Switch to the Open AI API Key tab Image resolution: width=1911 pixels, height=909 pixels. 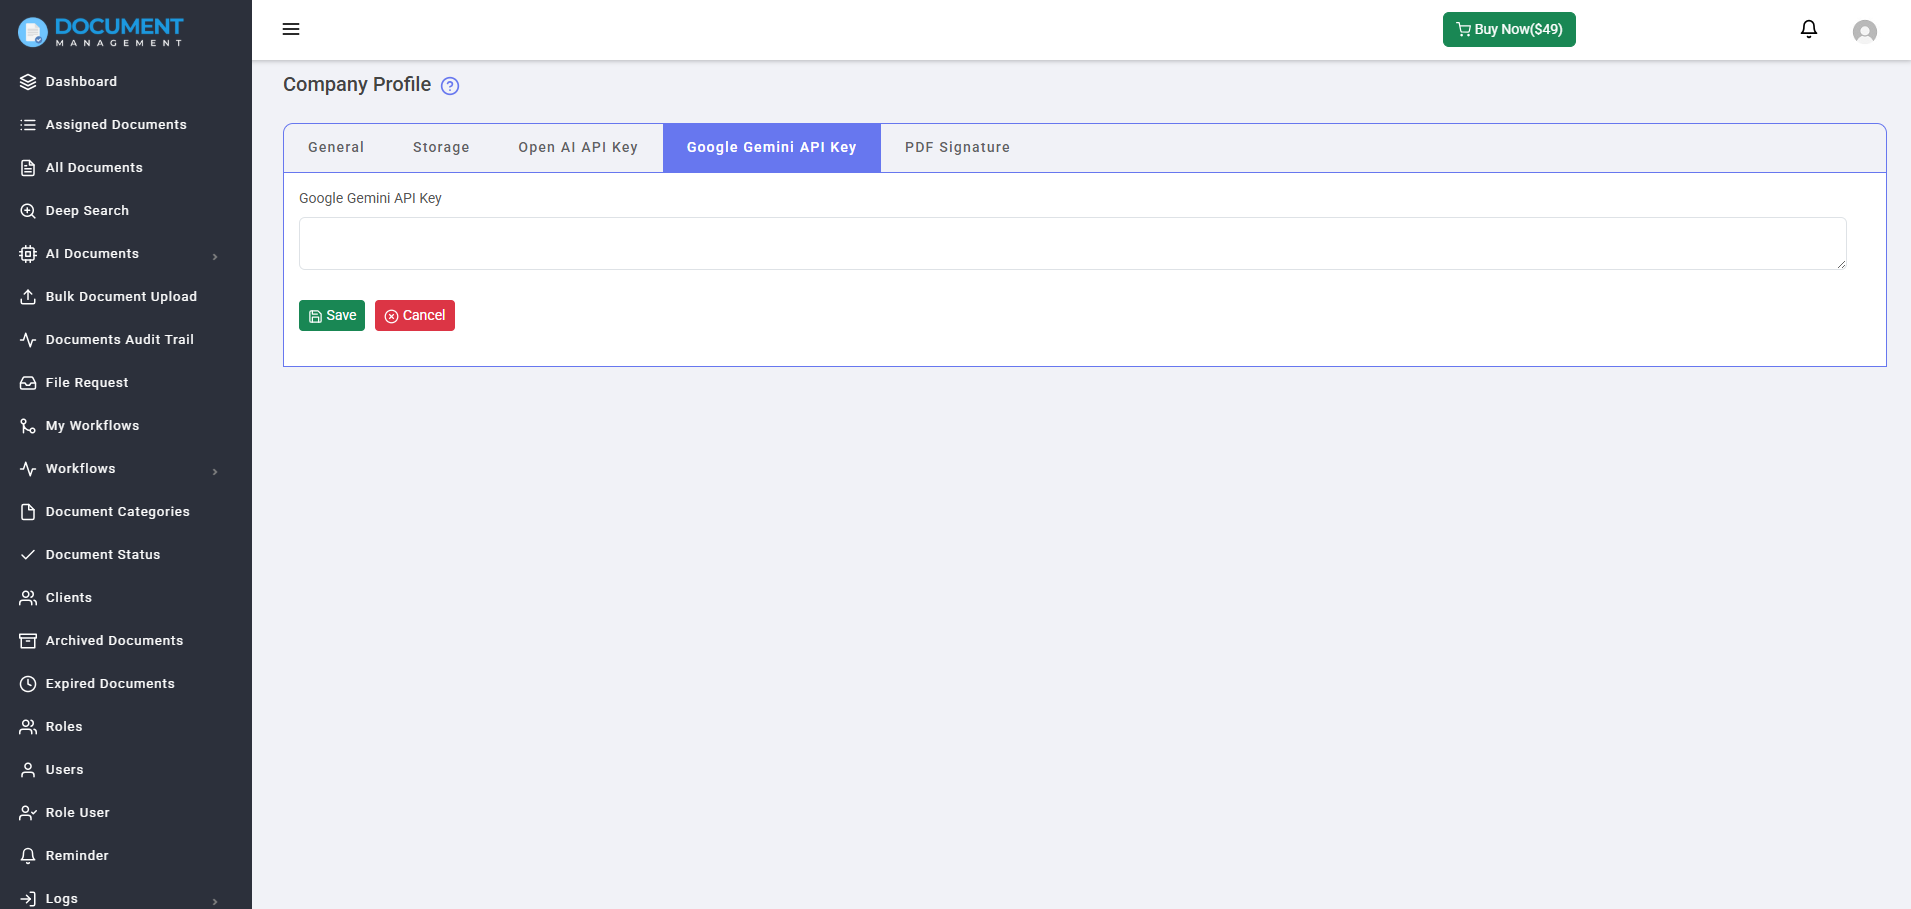(577, 148)
